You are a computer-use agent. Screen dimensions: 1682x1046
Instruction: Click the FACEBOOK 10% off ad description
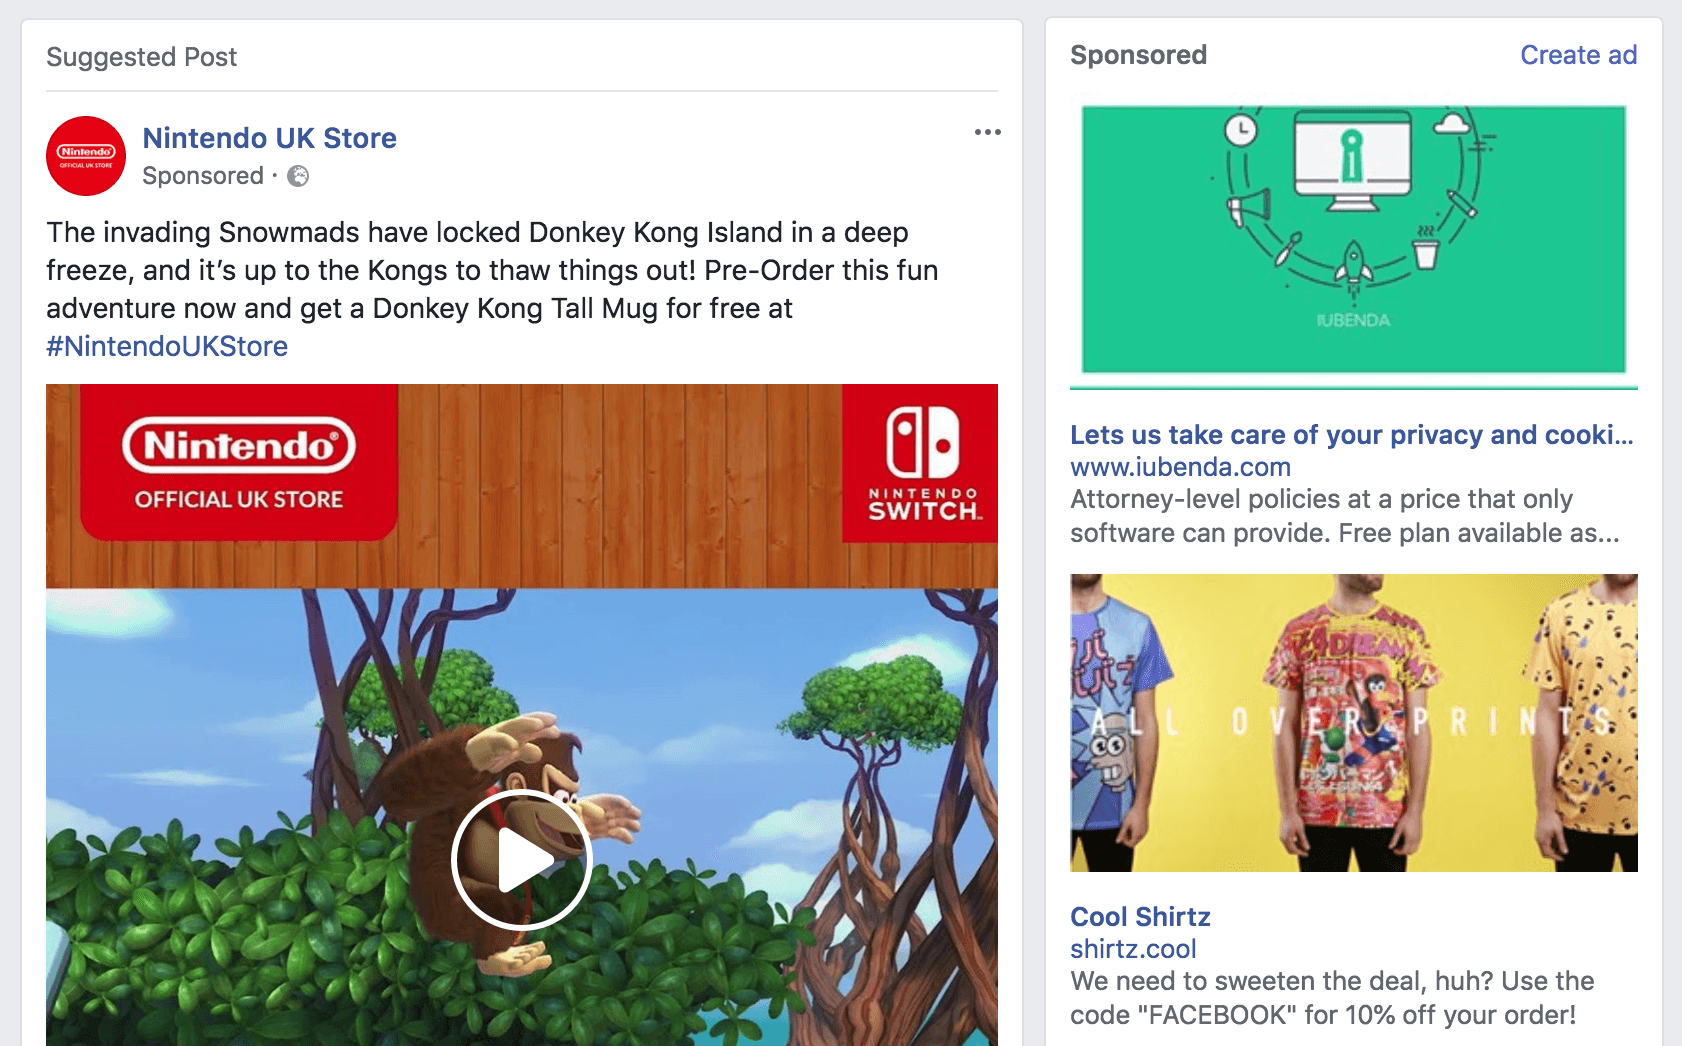coord(1332,998)
